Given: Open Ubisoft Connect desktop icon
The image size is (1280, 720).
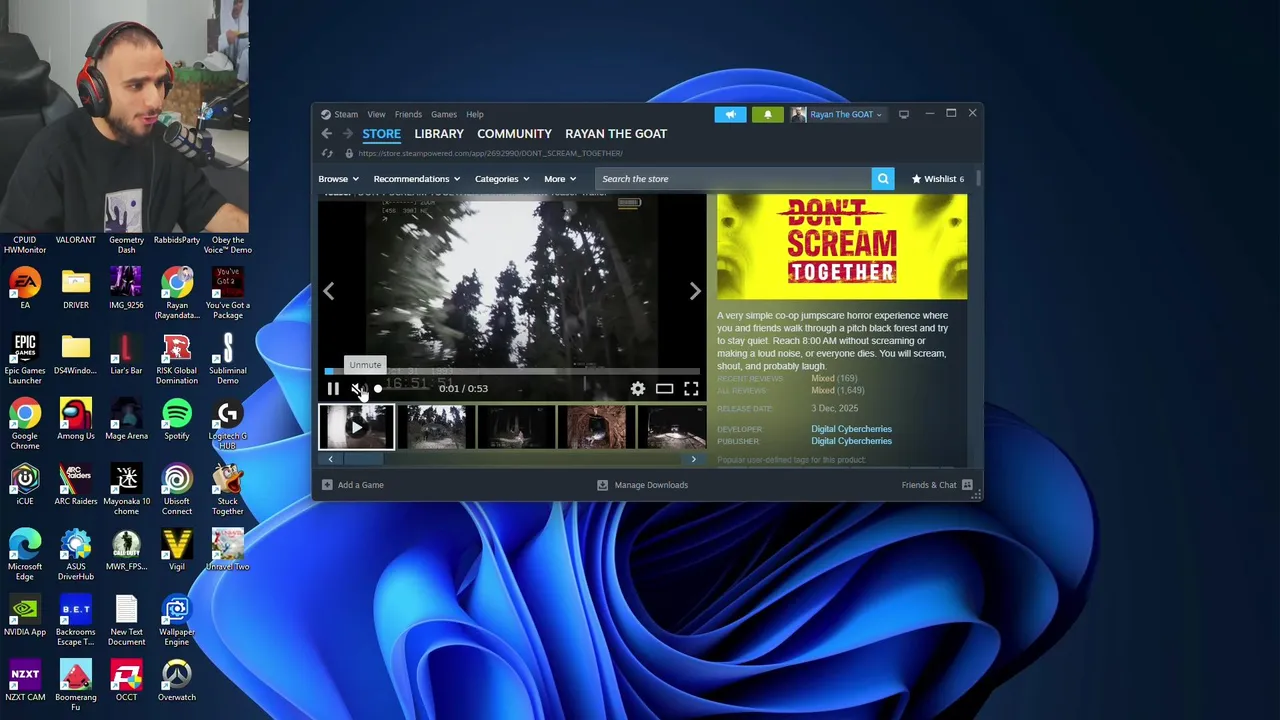Looking at the screenshot, I should coord(177,490).
